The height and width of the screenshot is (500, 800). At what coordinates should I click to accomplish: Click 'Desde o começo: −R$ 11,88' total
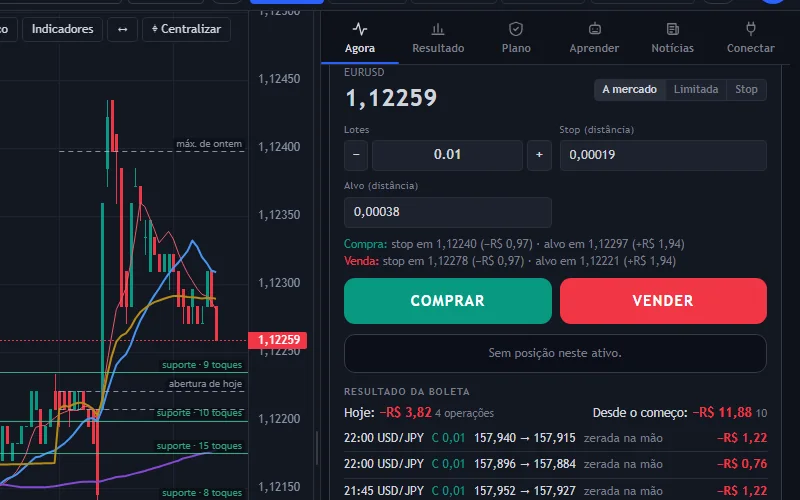click(672, 412)
